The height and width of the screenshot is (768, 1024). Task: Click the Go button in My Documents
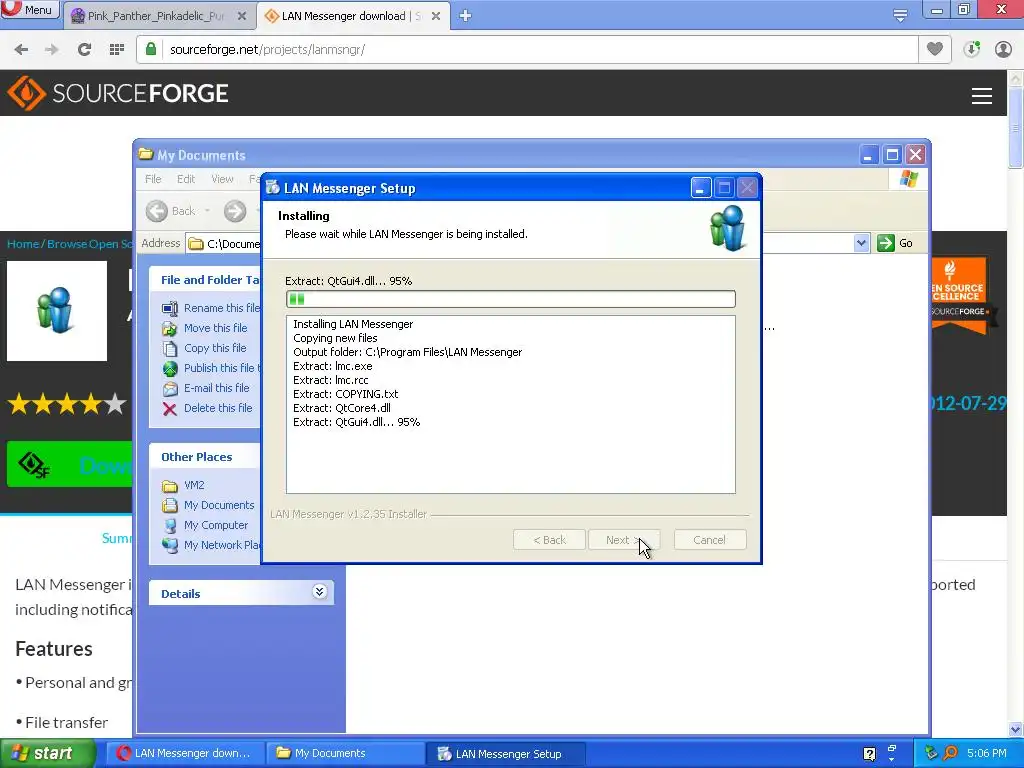(895, 243)
